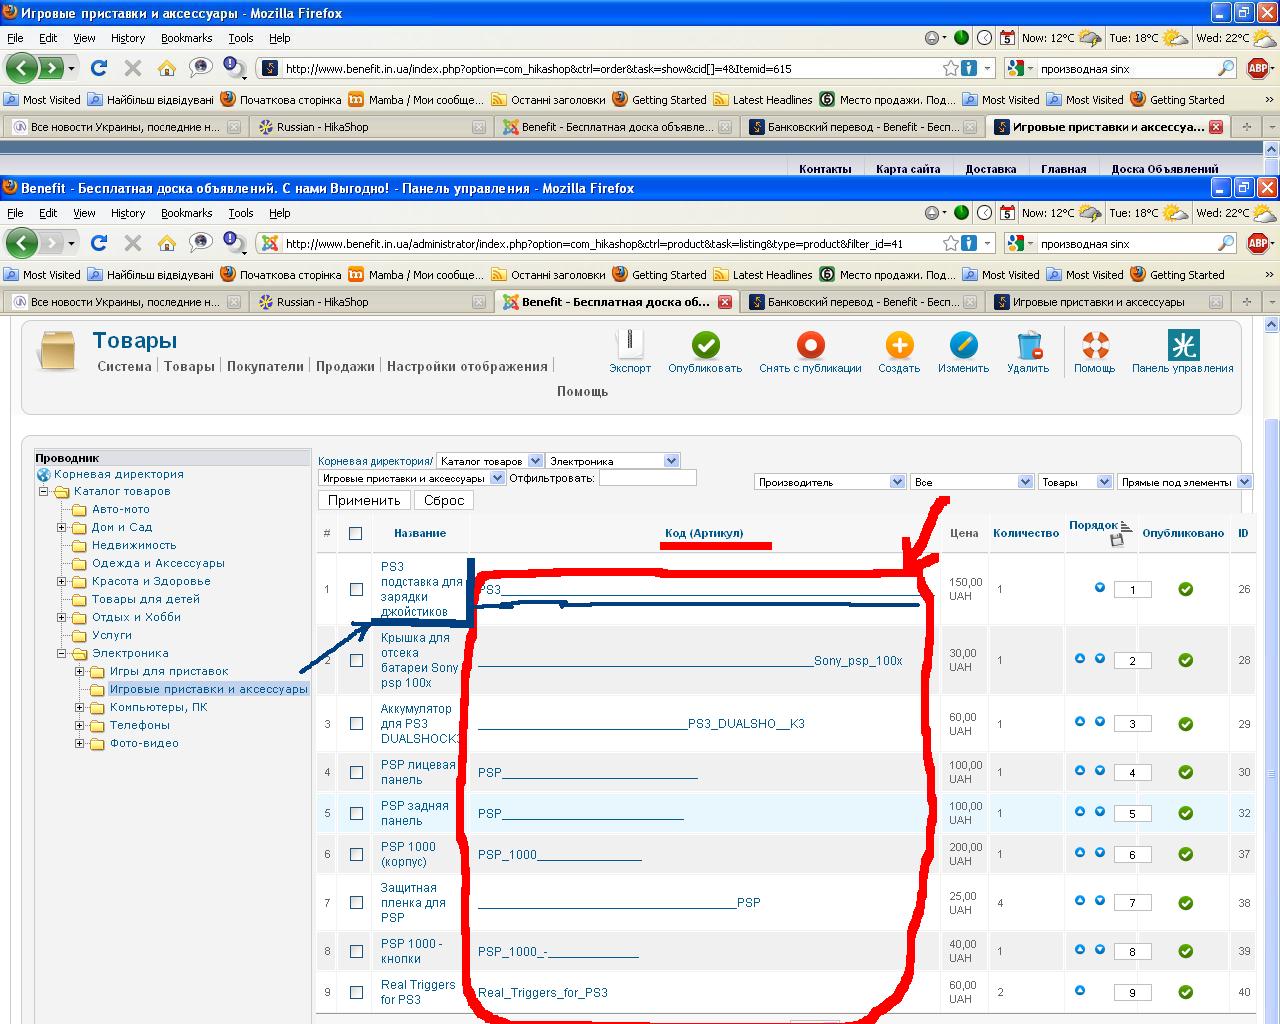Click the Stop icon in Benefit admin window
Viewport: 1280px width, 1024px height.
point(133,243)
